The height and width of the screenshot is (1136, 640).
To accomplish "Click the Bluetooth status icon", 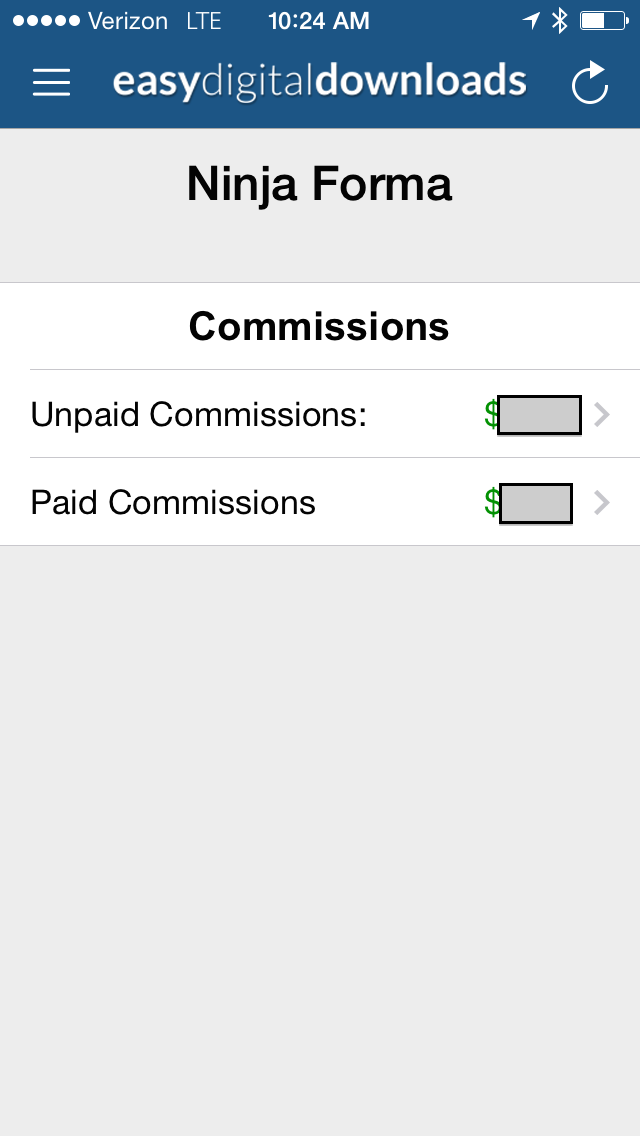I will coord(560,21).
